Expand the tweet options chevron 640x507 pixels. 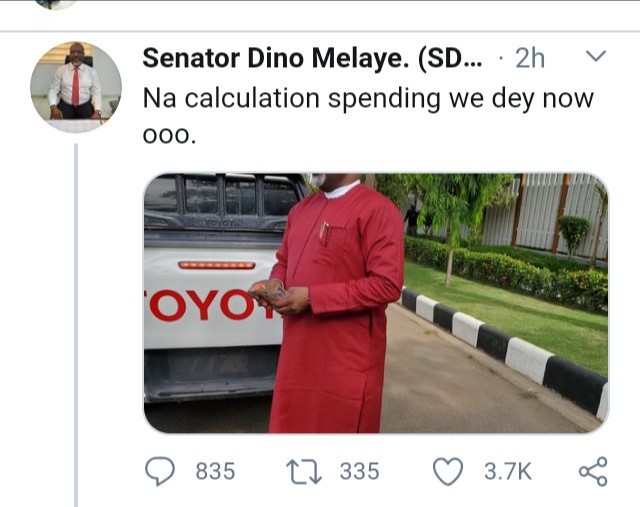pyautogui.click(x=596, y=55)
